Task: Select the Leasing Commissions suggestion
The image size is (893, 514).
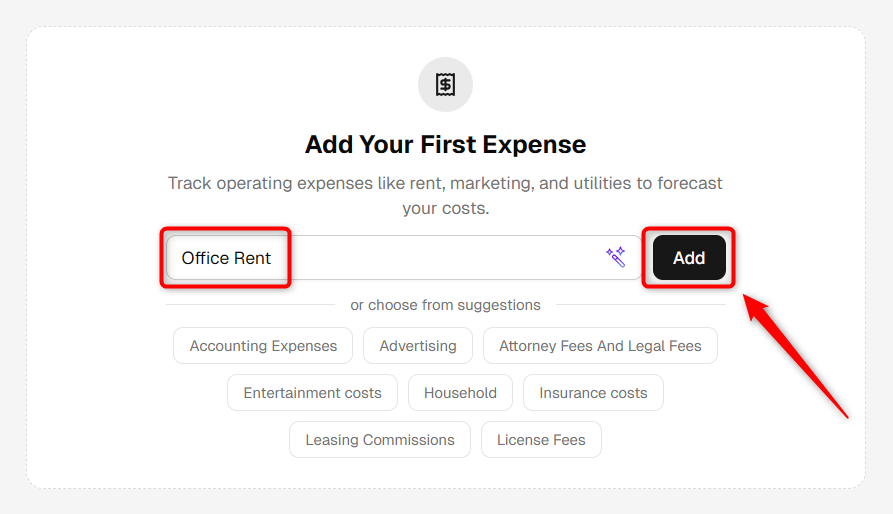Action: point(380,440)
